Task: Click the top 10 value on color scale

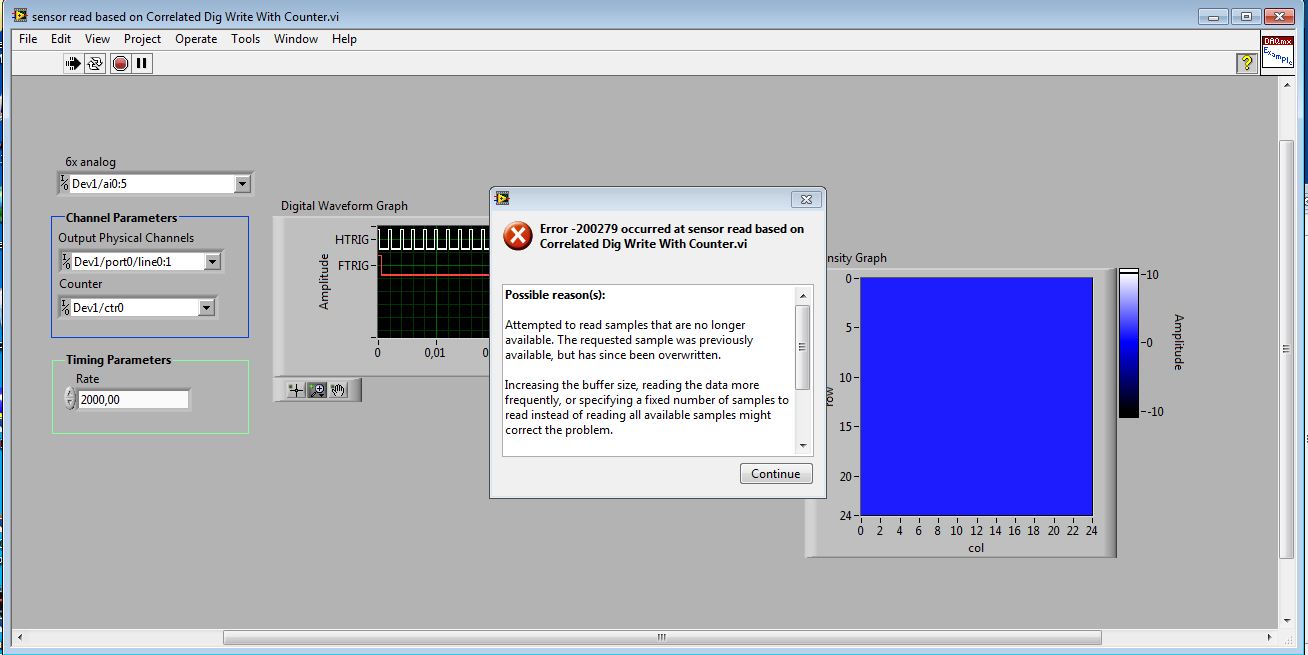Action: [1151, 274]
